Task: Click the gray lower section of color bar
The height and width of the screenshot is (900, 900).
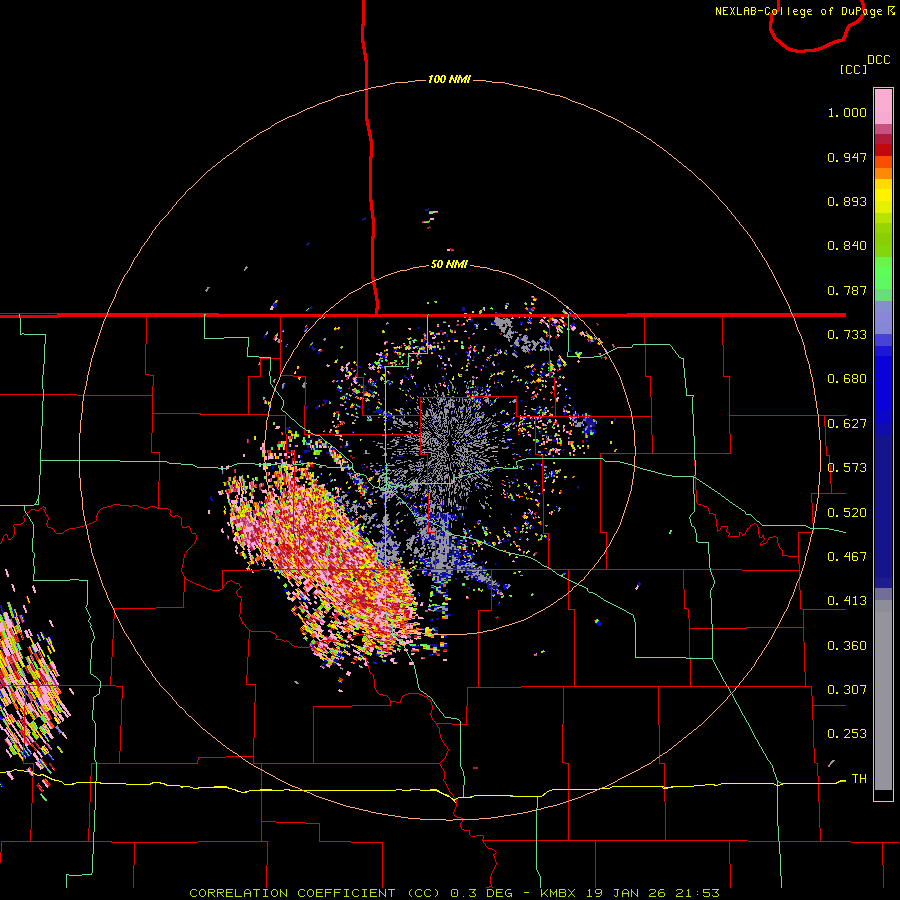Action: 883,695
